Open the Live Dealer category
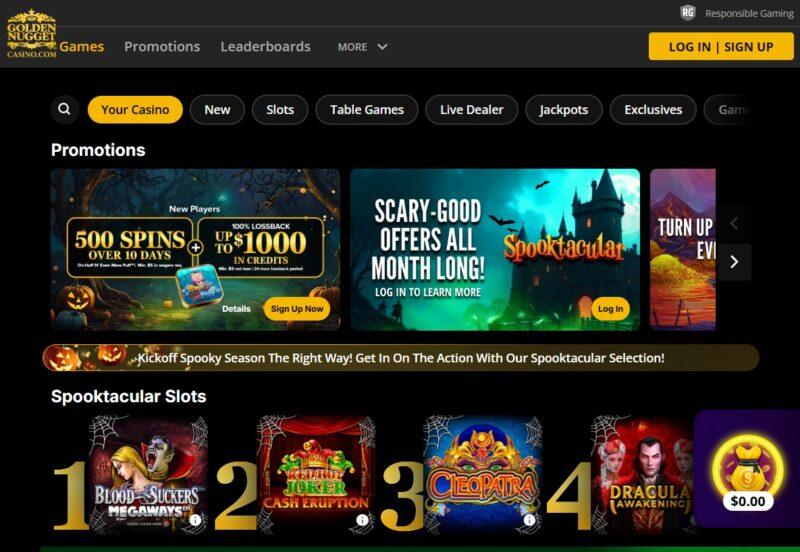The height and width of the screenshot is (552, 800). coord(472,110)
